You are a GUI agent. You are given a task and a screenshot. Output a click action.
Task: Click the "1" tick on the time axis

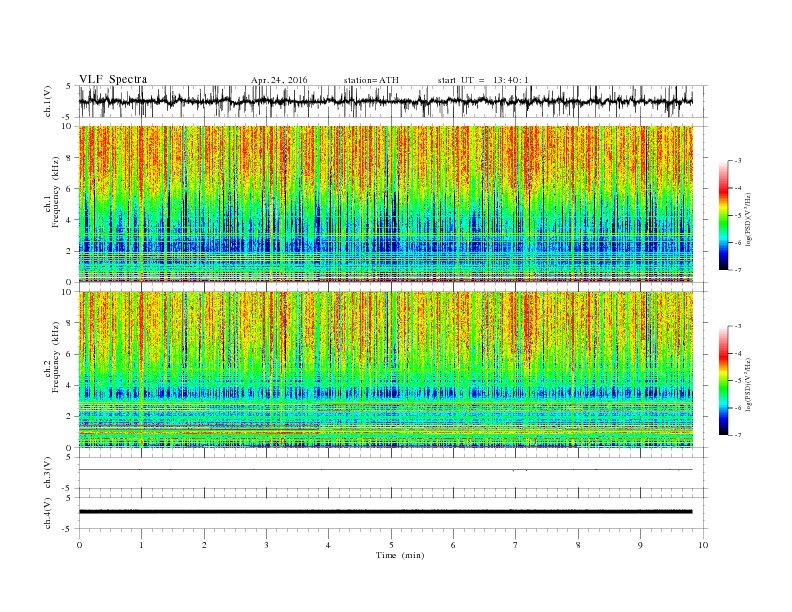tap(141, 545)
